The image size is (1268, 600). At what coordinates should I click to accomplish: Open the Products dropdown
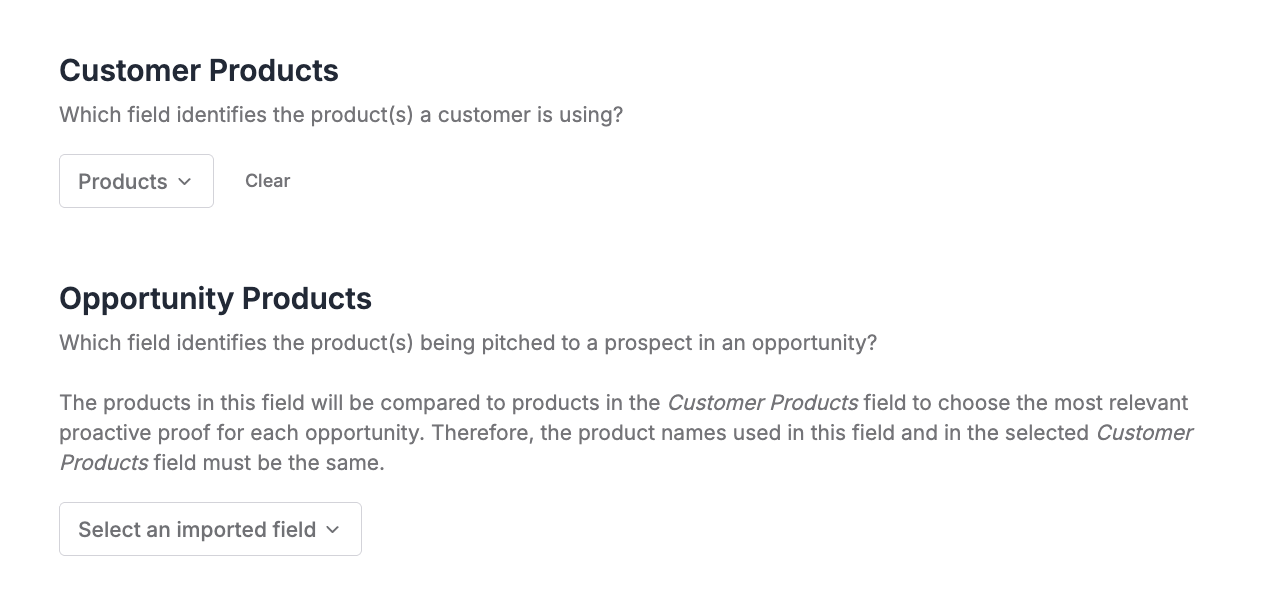(x=136, y=181)
